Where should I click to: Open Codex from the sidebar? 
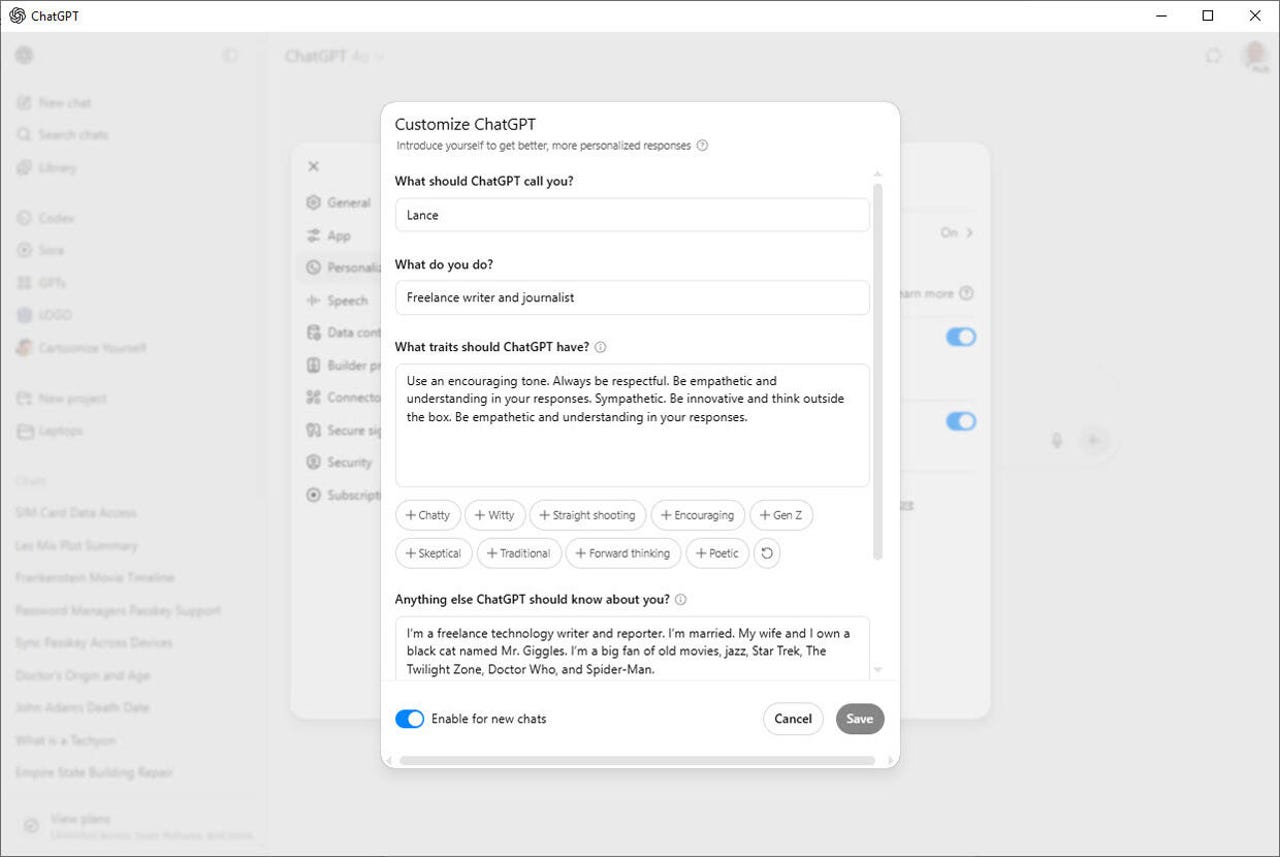(46, 218)
